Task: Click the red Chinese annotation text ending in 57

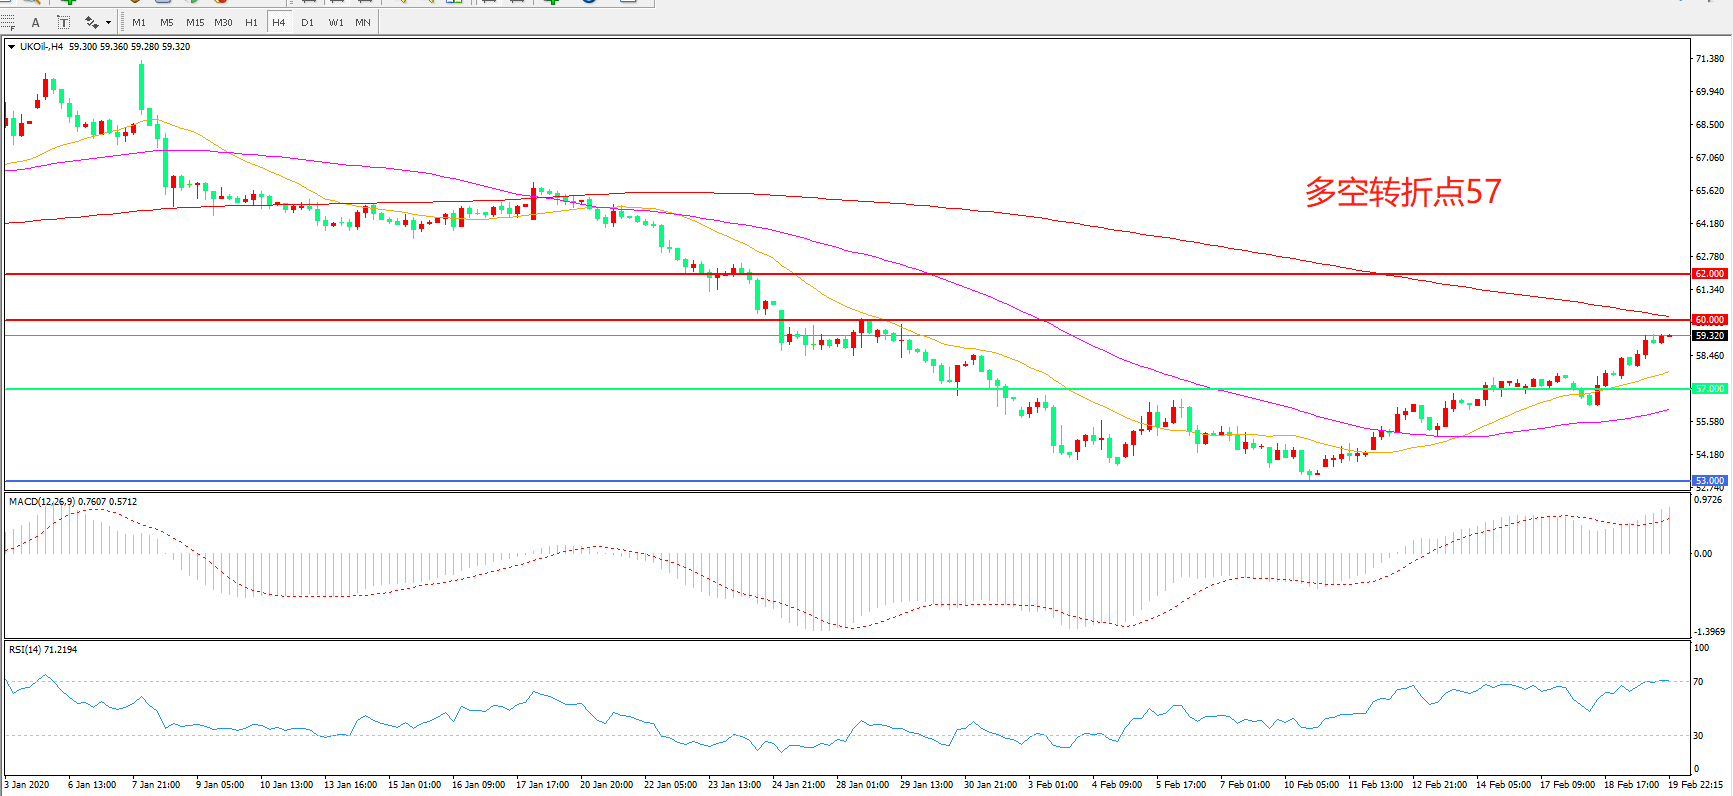Action: (1402, 192)
